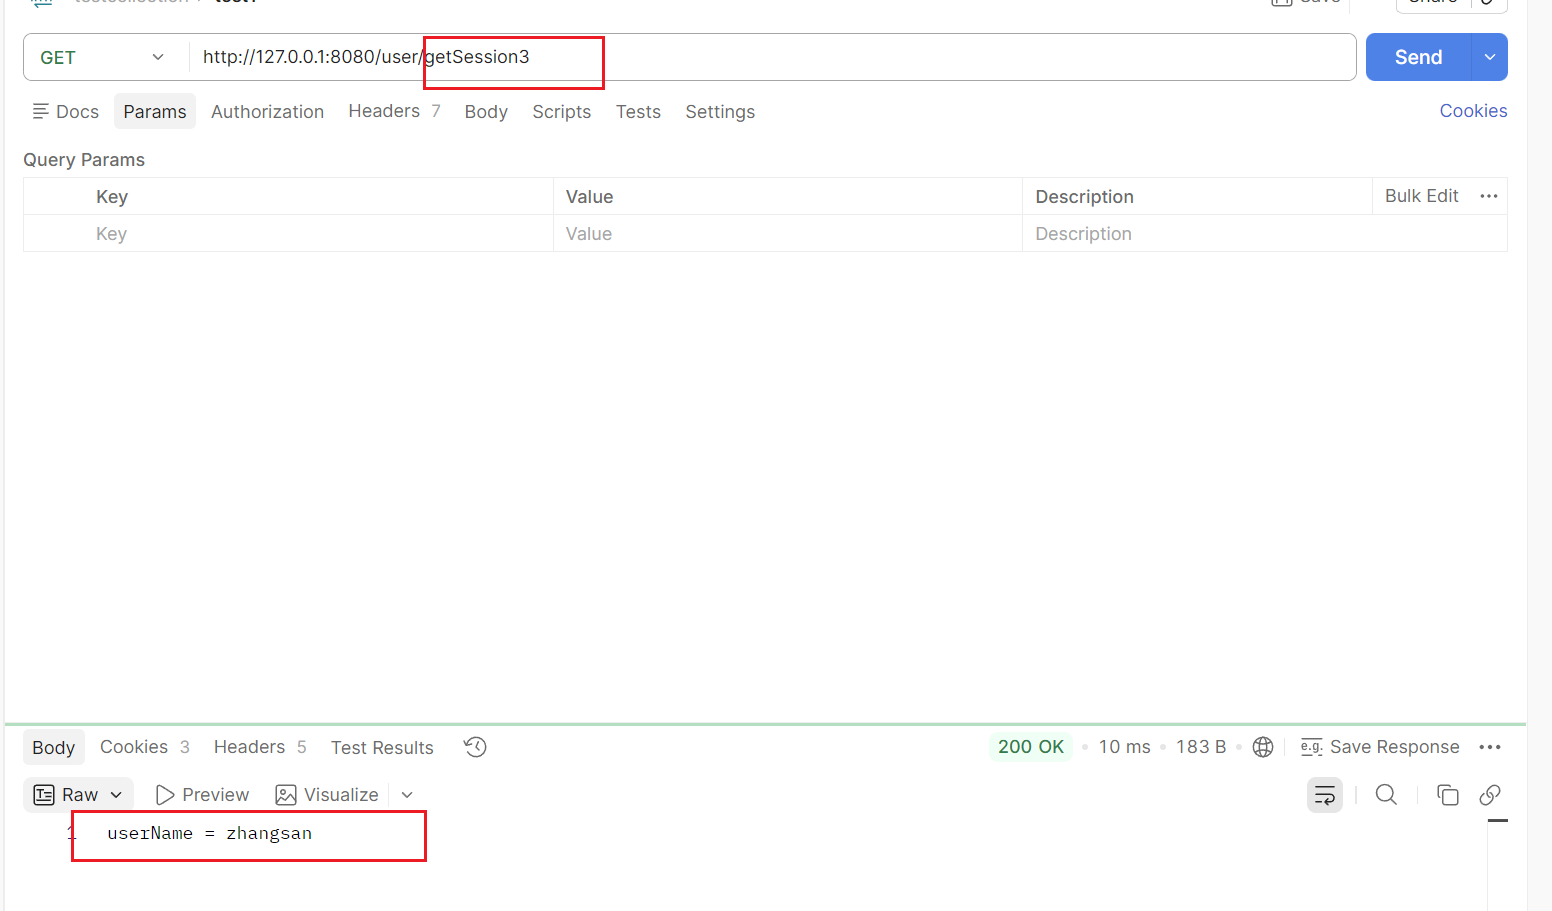Open the response Headers 5 tab

pyautogui.click(x=259, y=747)
